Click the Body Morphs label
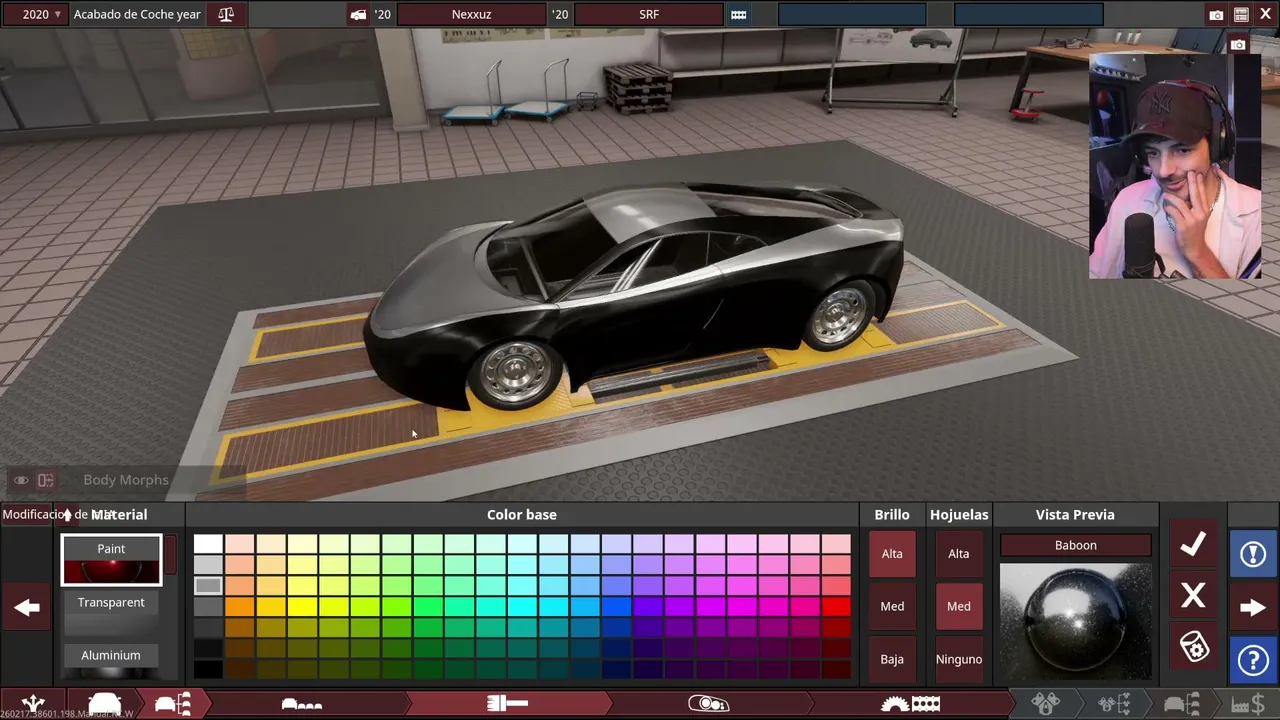1280x720 pixels. [x=126, y=481]
